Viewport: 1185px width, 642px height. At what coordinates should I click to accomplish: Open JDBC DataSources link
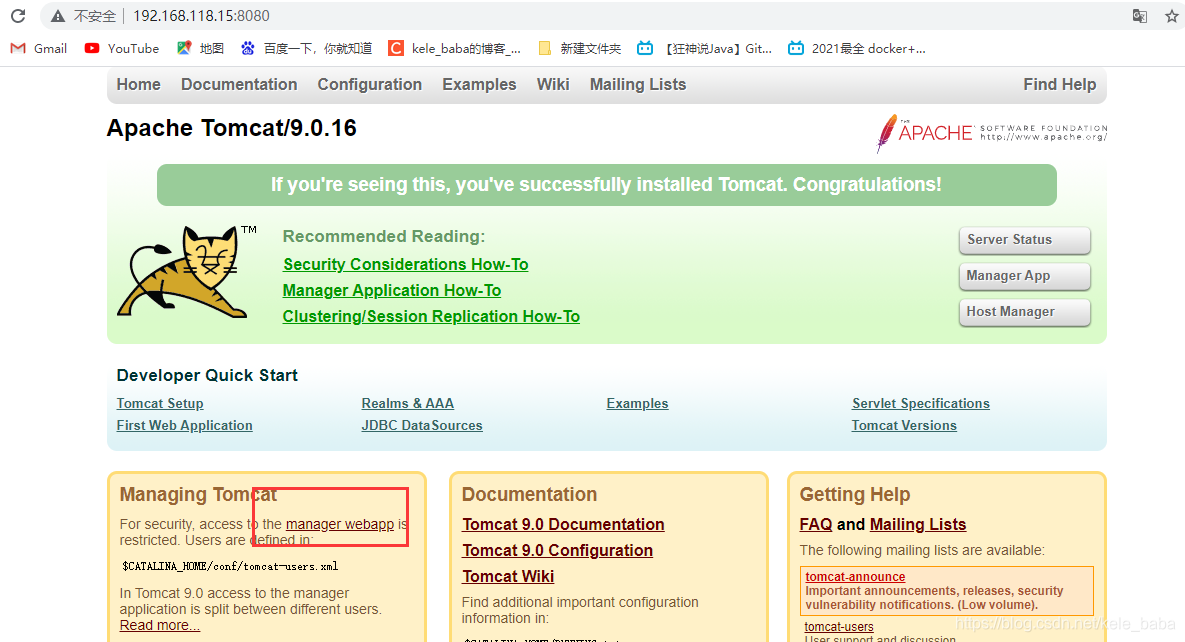(422, 426)
